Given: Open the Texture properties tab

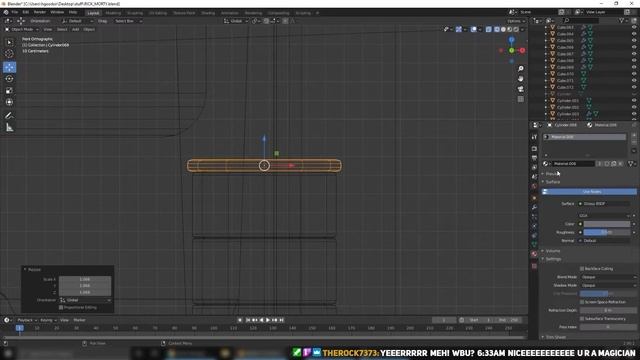Looking at the screenshot, I should click(x=534, y=266).
